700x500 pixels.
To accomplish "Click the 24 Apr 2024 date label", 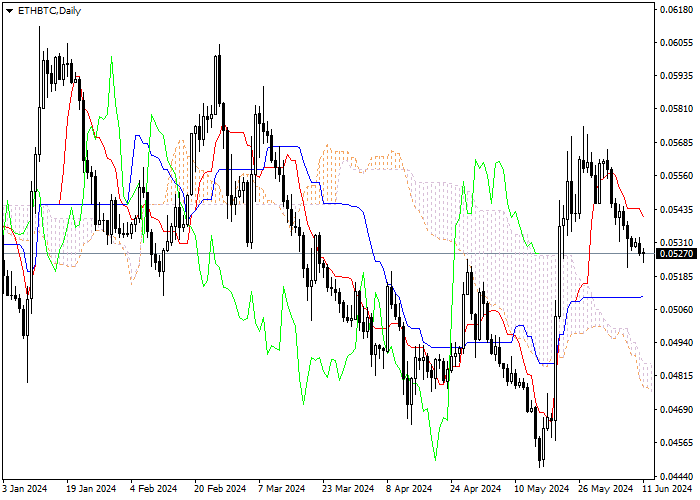I will 475,488.
